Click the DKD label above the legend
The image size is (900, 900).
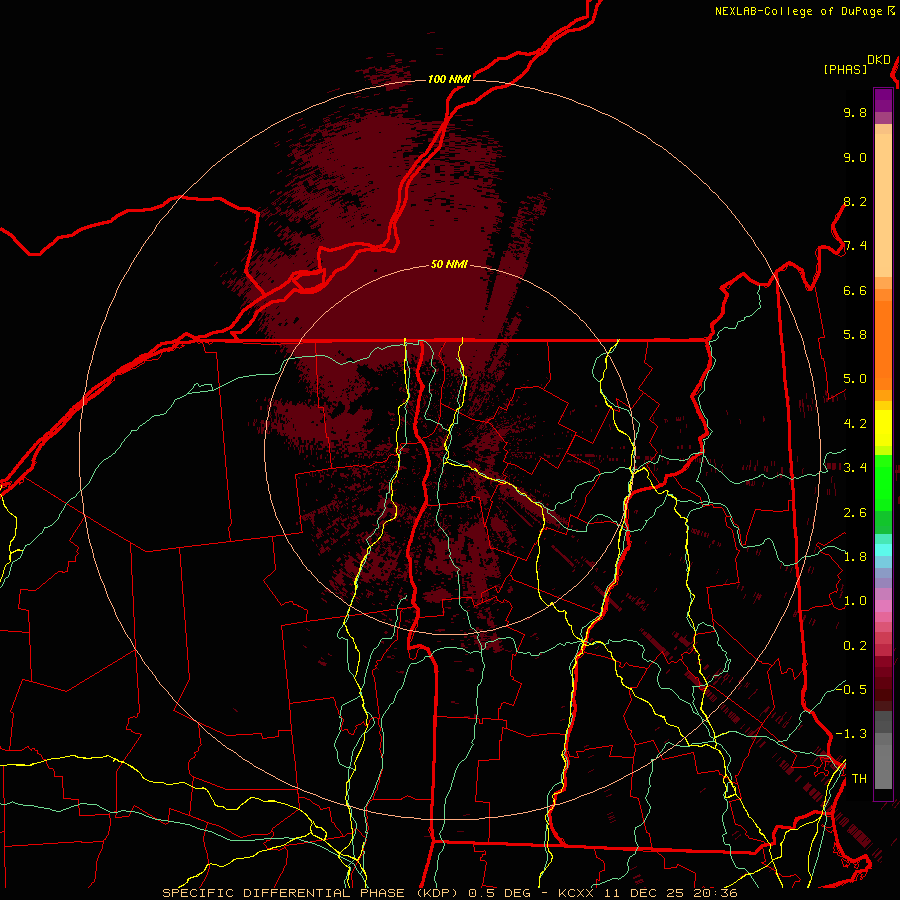point(879,60)
